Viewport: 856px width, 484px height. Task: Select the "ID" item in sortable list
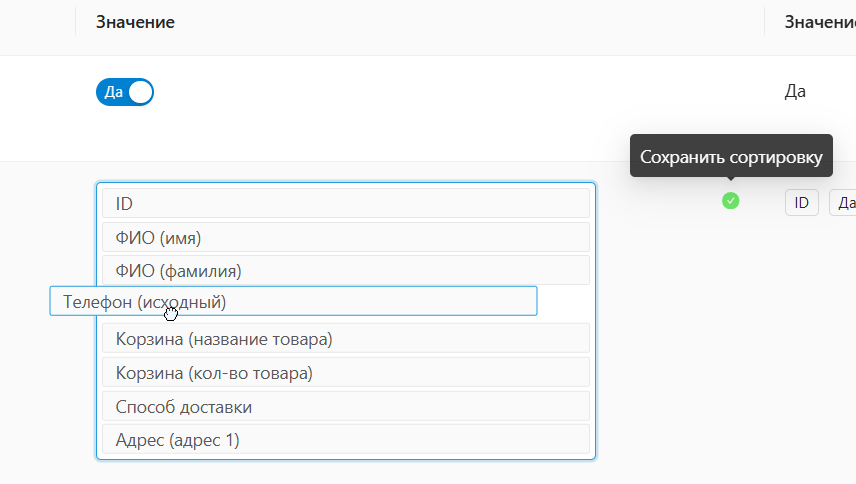coord(346,204)
